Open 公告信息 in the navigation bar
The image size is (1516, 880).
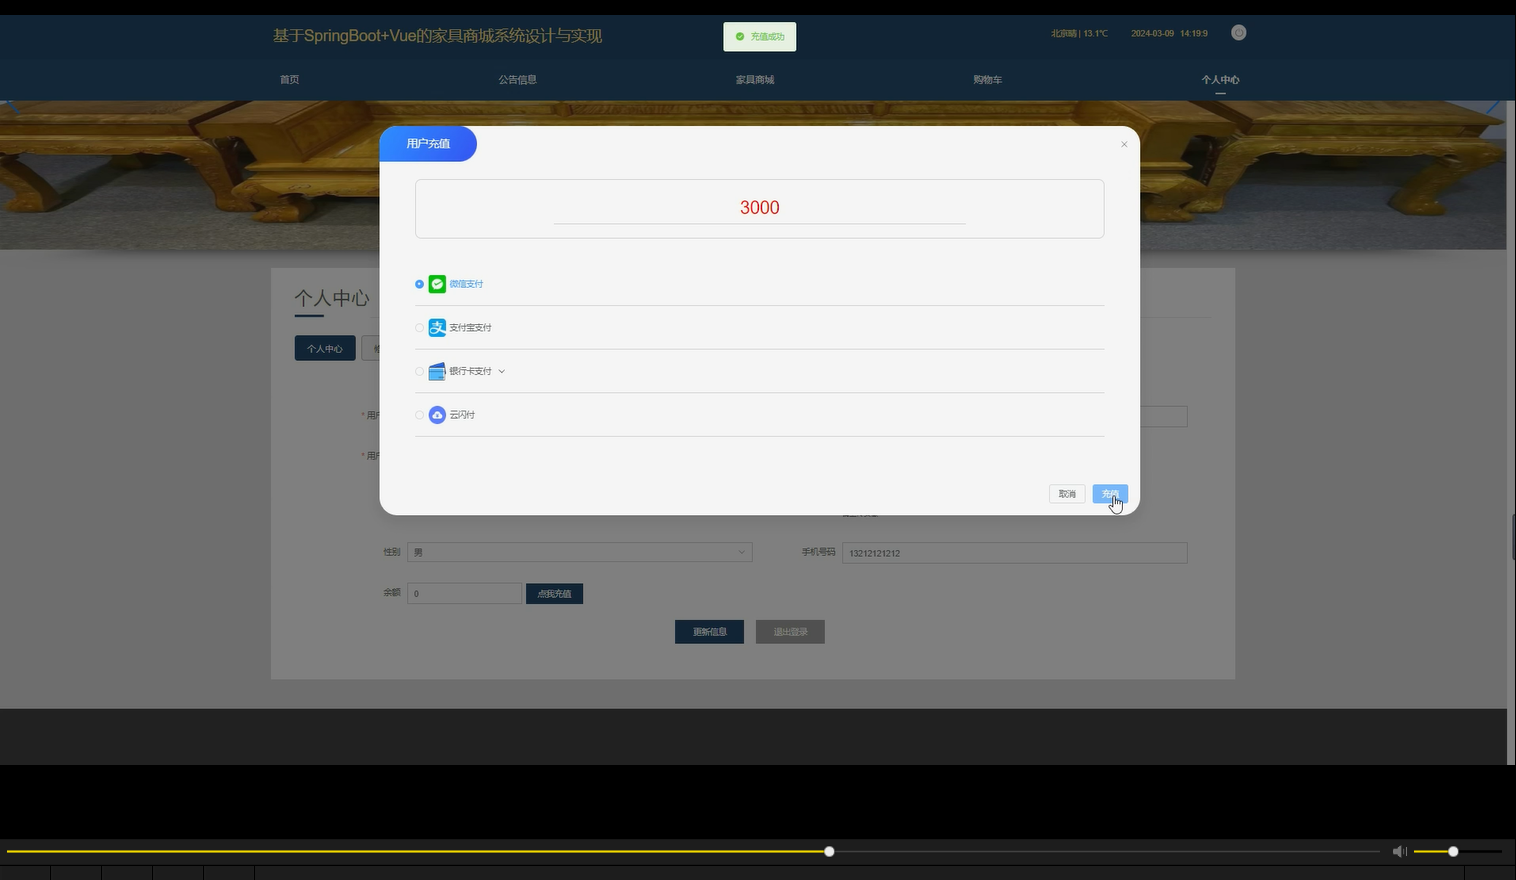point(518,80)
